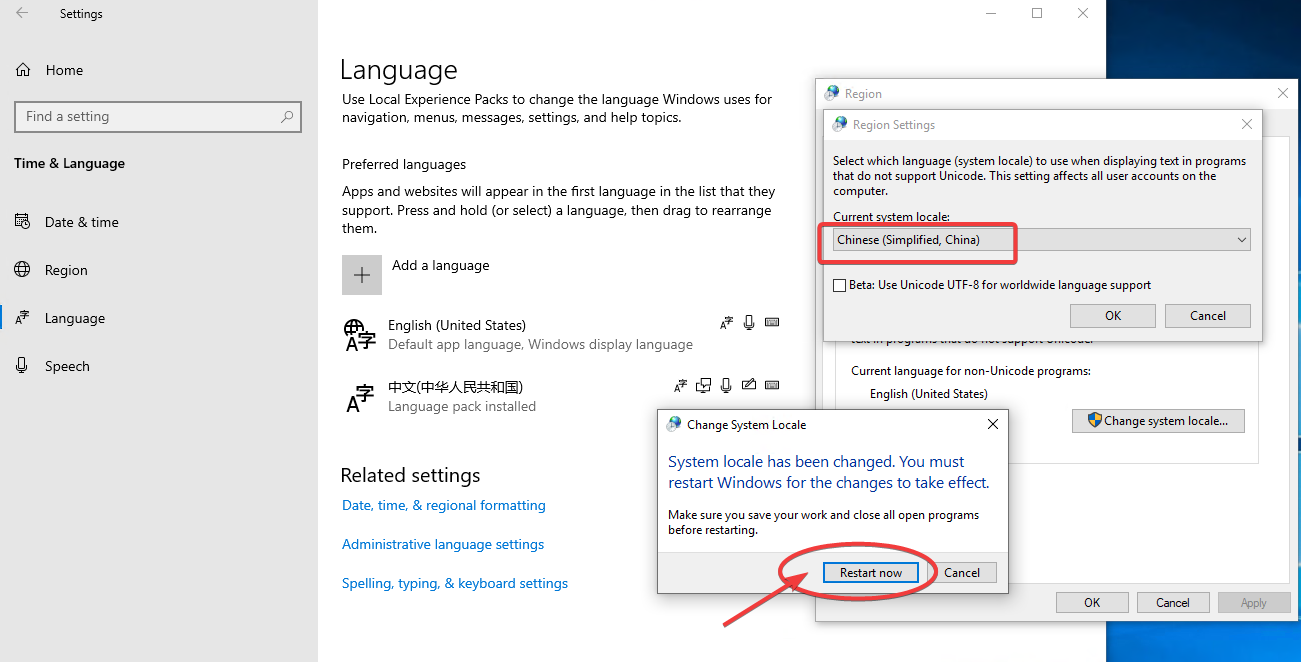Viewport: 1301px width, 662px height.
Task: Open the Home icon in Settings sidebar
Action: coord(23,70)
